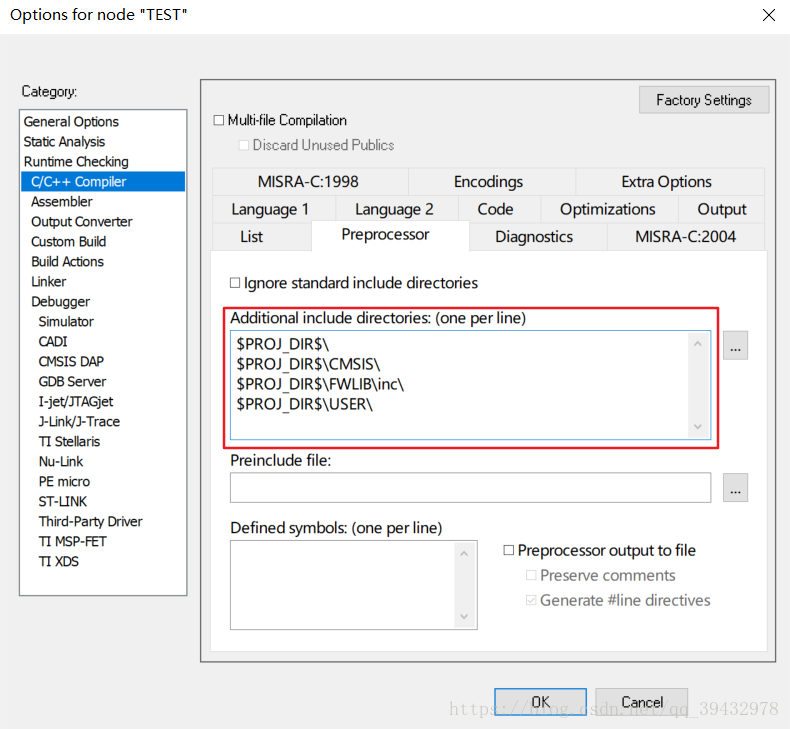The height and width of the screenshot is (729, 790).
Task: Click the browse button for Preinclude file
Action: (x=735, y=488)
